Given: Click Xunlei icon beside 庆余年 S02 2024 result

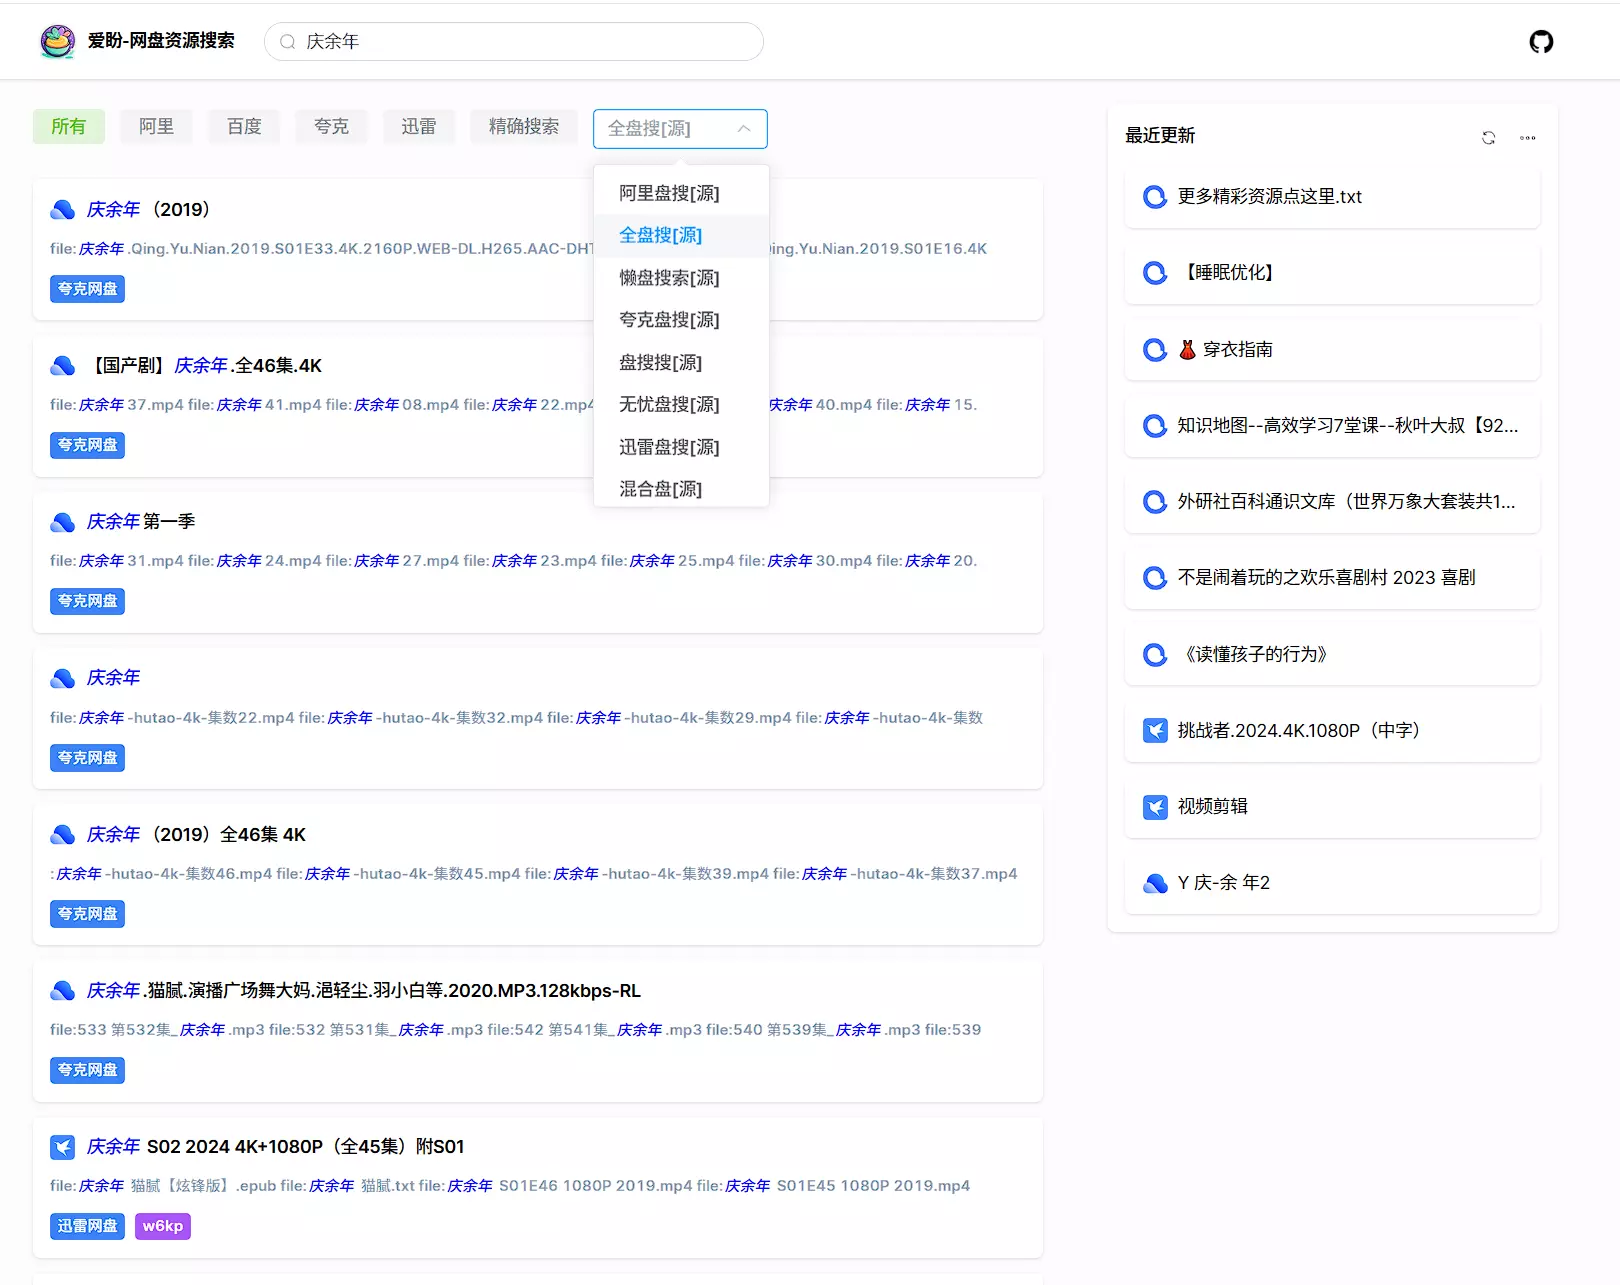Looking at the screenshot, I should (x=63, y=1147).
